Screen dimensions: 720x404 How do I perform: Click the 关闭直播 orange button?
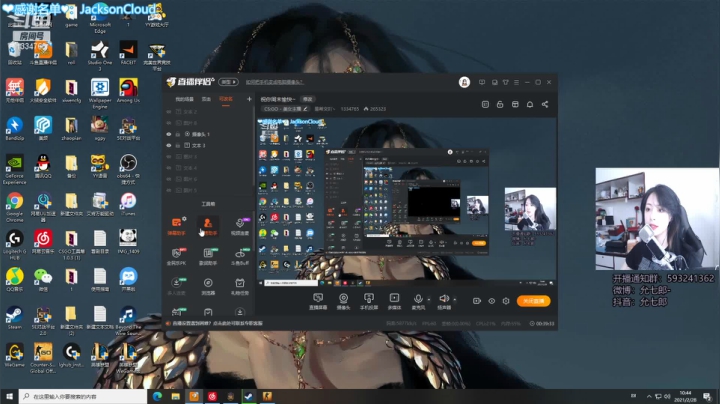click(x=534, y=301)
